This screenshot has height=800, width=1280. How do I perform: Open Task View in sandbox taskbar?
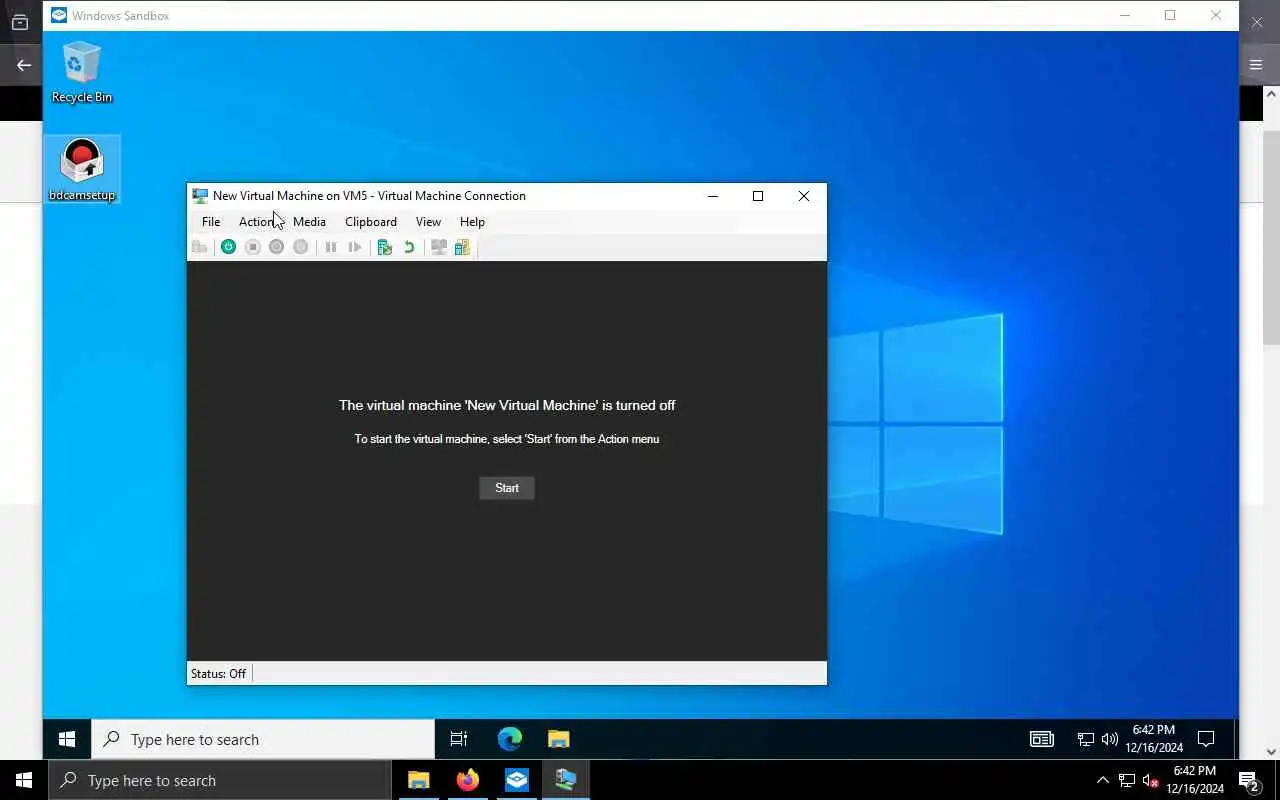tap(459, 739)
